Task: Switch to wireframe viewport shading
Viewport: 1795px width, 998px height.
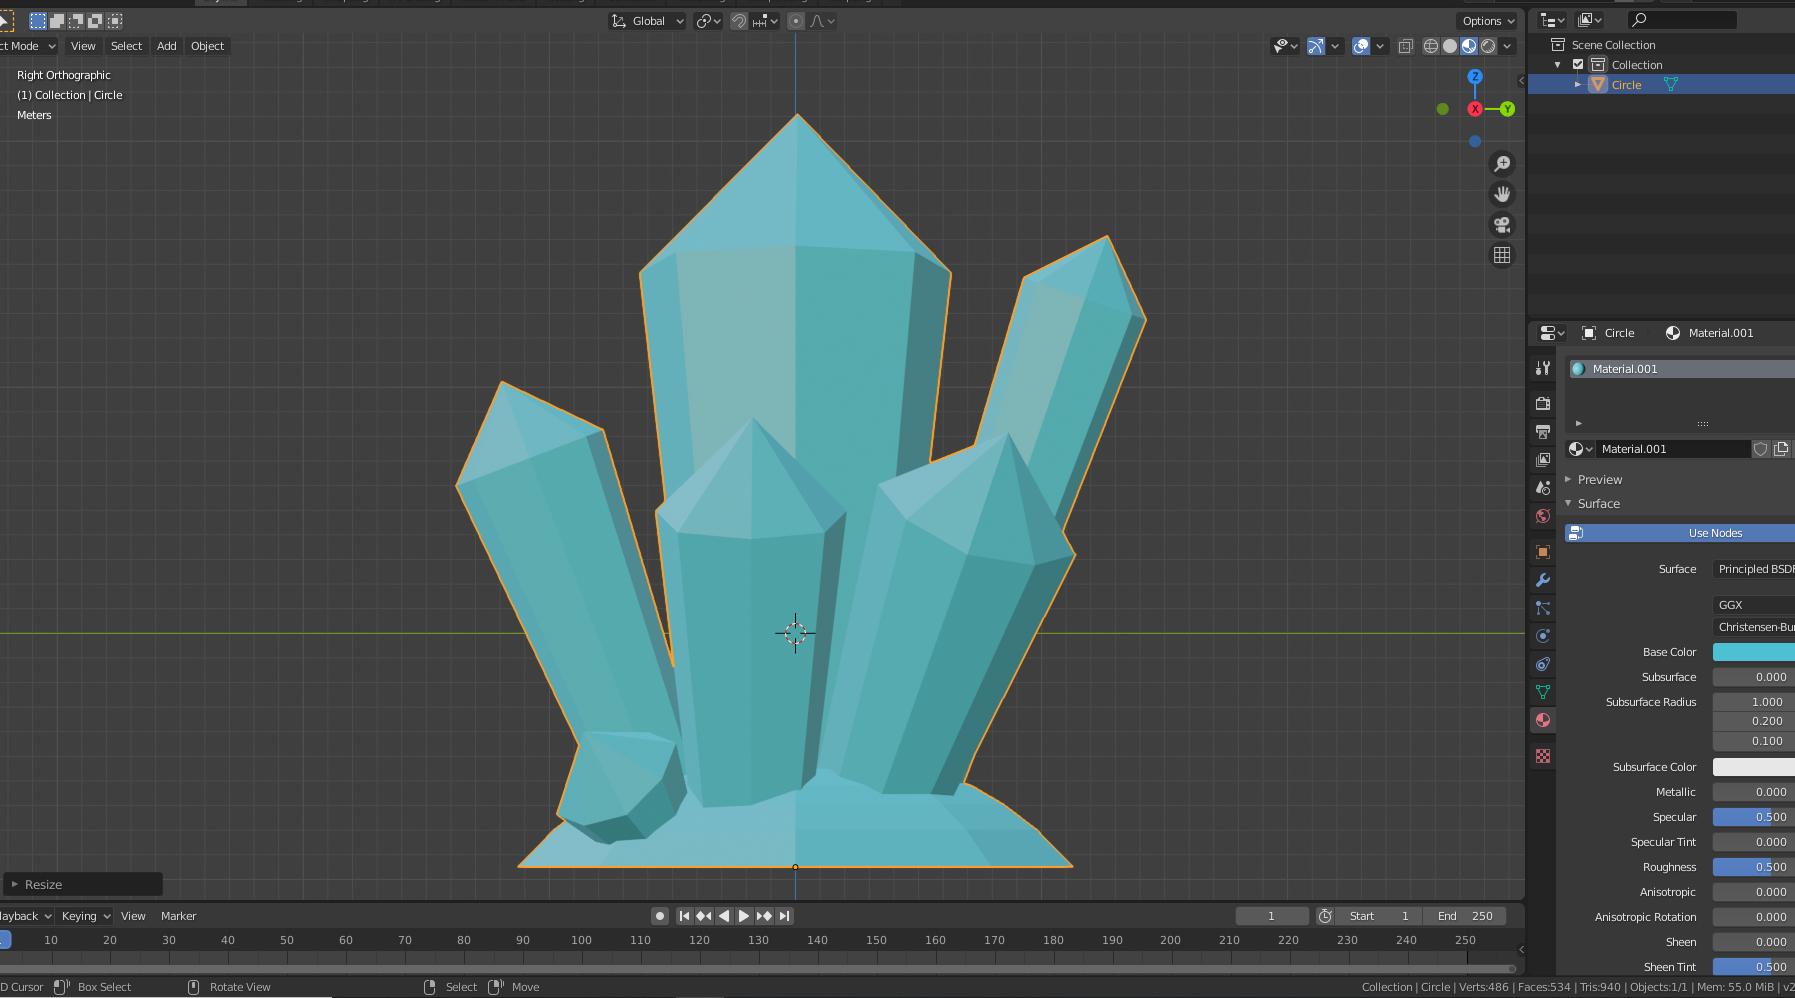Action: coord(1431,46)
